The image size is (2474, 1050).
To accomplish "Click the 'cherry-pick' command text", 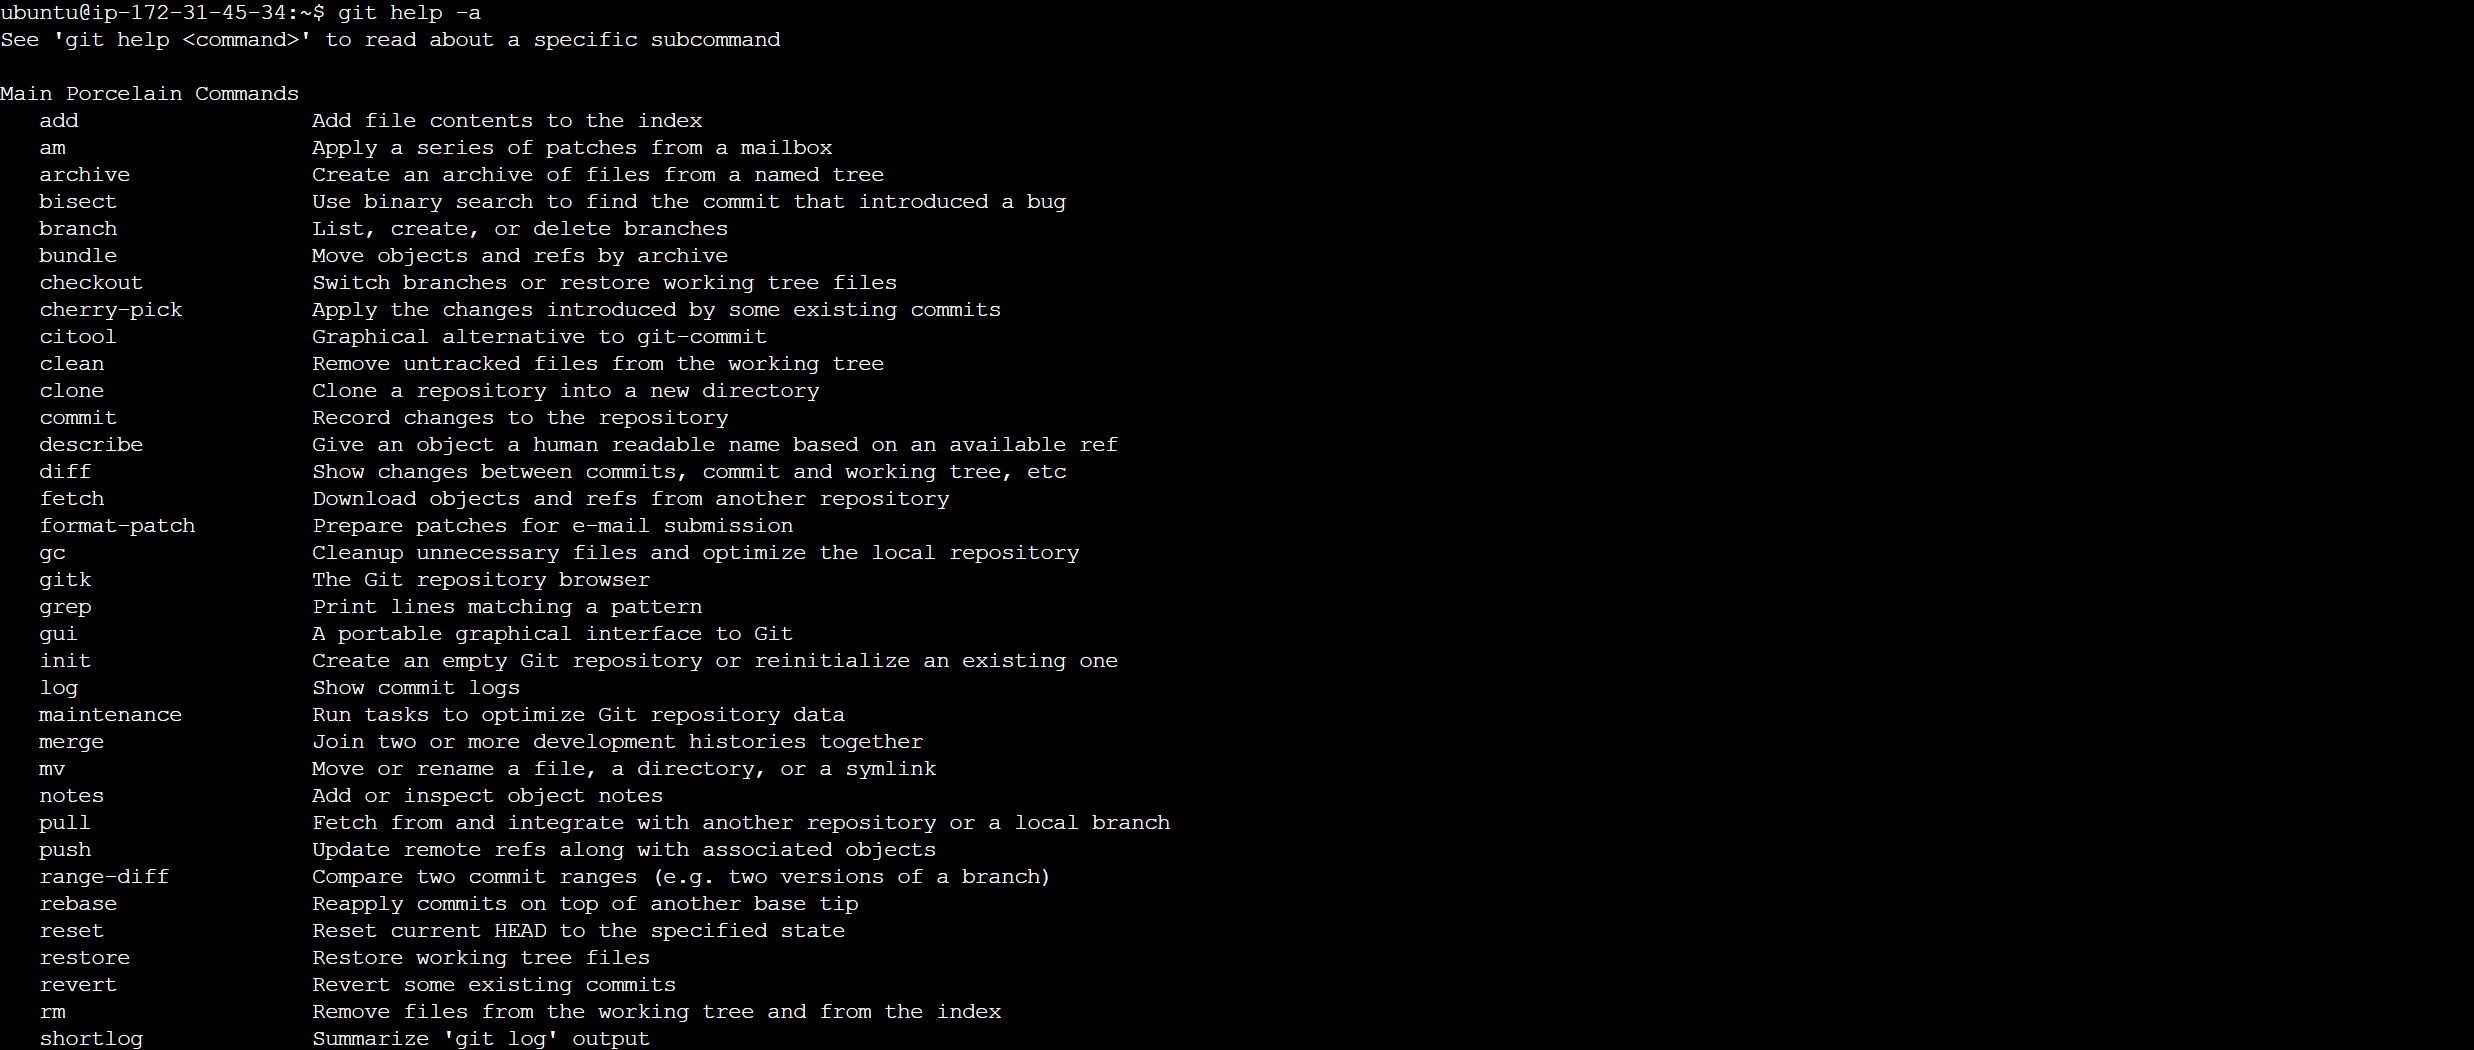I will [x=111, y=310].
